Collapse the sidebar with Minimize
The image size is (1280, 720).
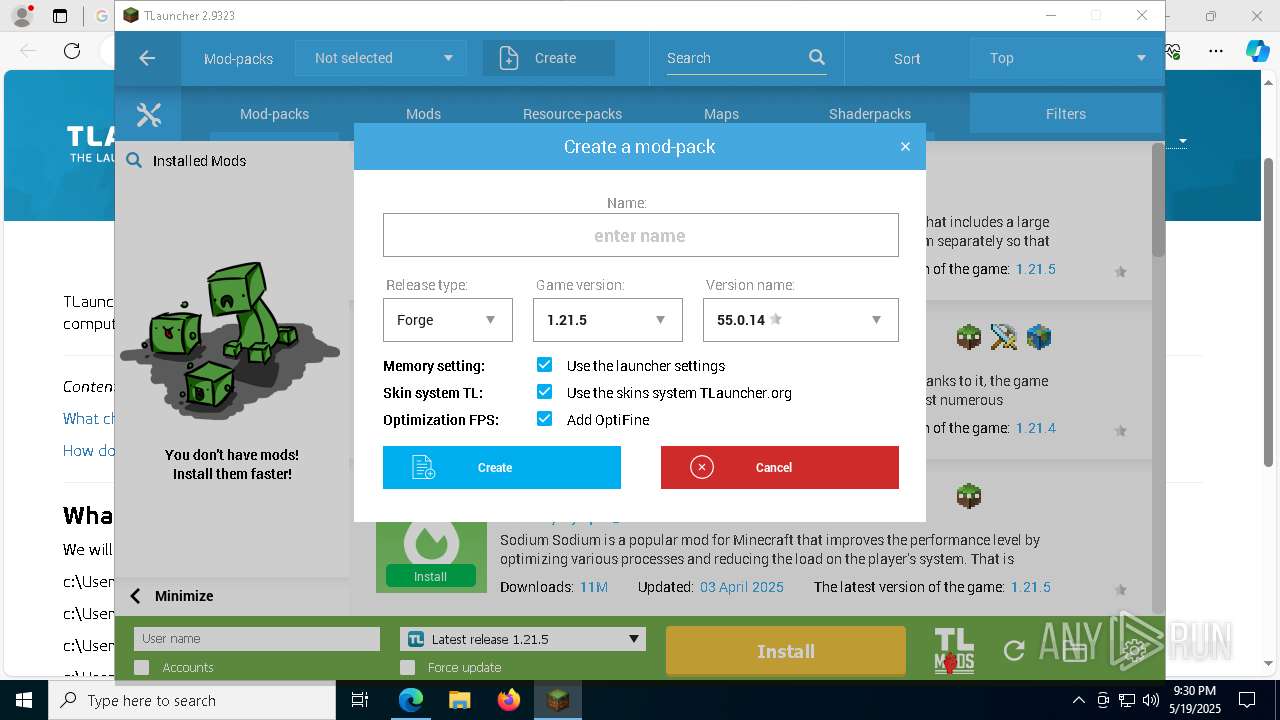(x=171, y=596)
